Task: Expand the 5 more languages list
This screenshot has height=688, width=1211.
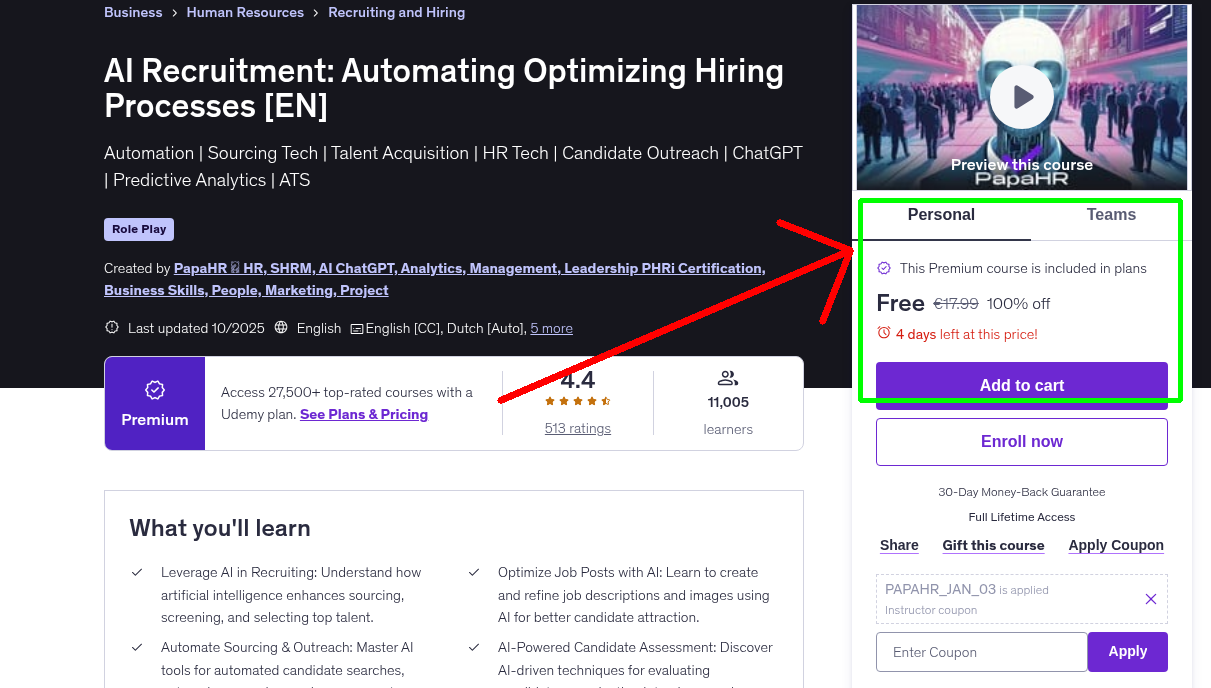Action: coord(551,327)
